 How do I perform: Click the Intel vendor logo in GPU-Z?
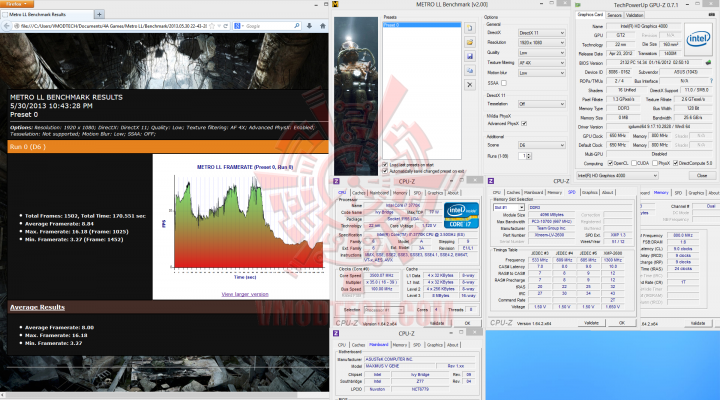coord(698,39)
